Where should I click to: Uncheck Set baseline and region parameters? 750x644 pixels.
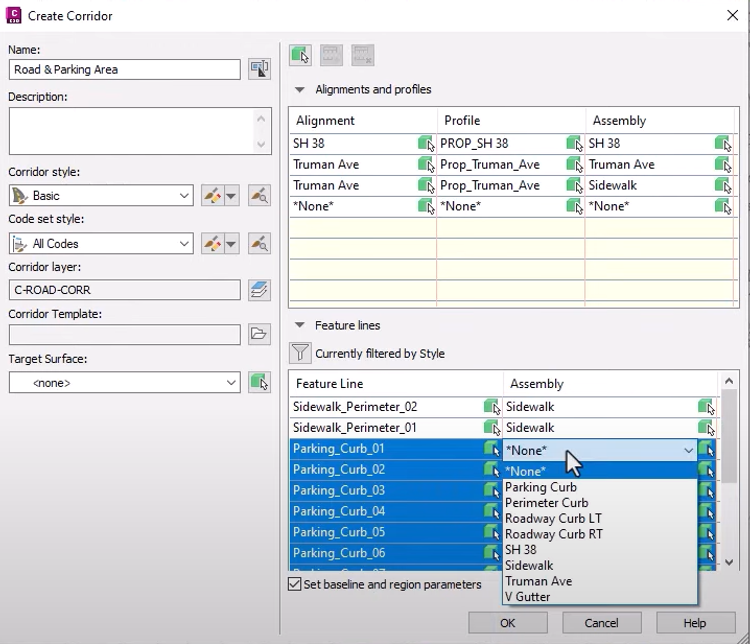tap(294, 585)
